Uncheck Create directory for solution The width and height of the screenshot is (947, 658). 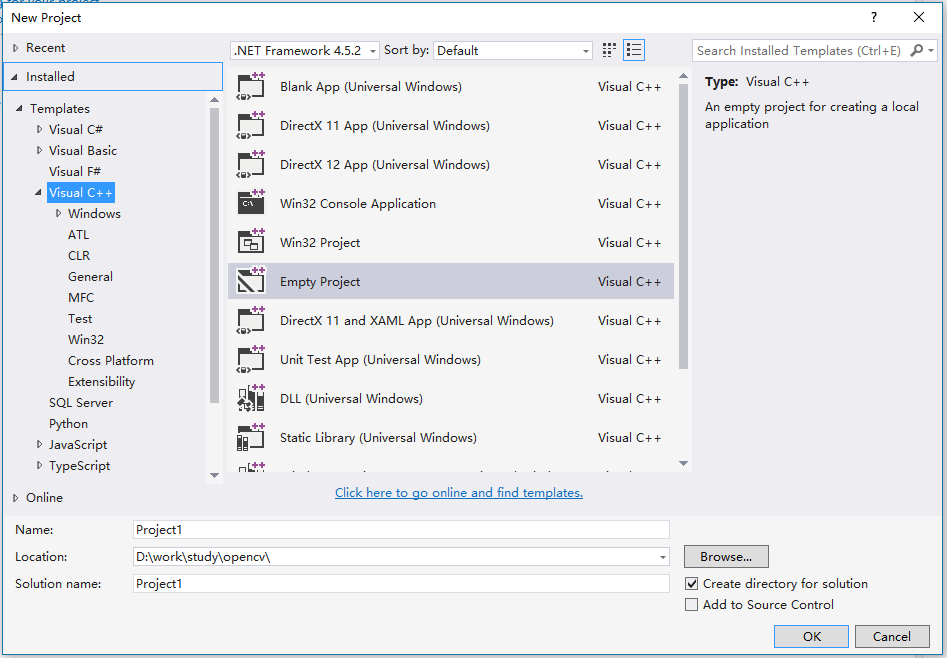click(692, 584)
